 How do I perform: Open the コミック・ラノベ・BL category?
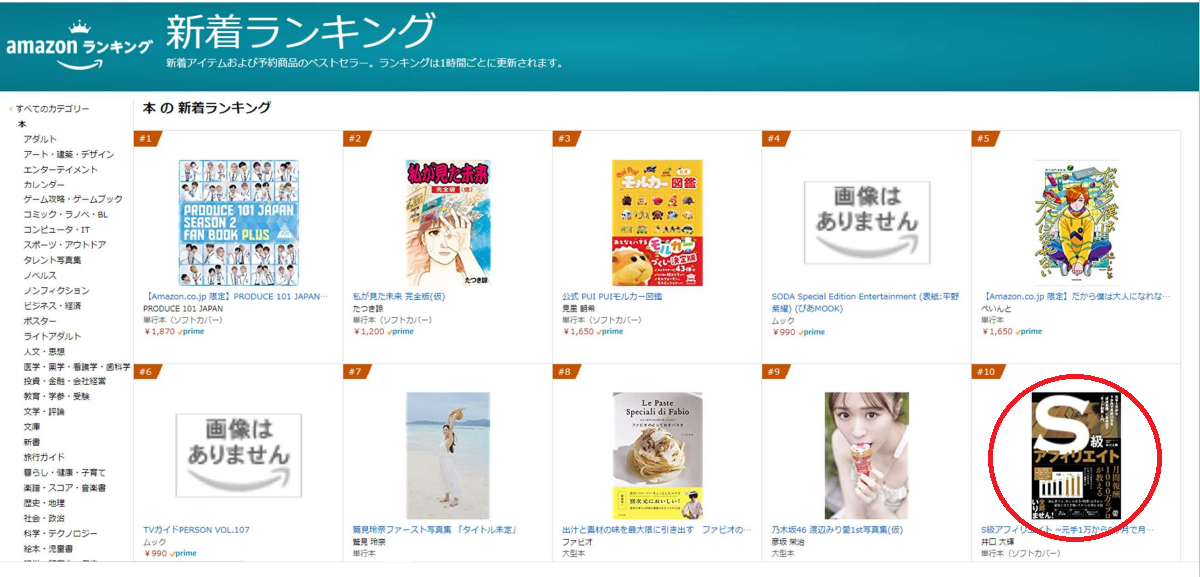(66, 215)
